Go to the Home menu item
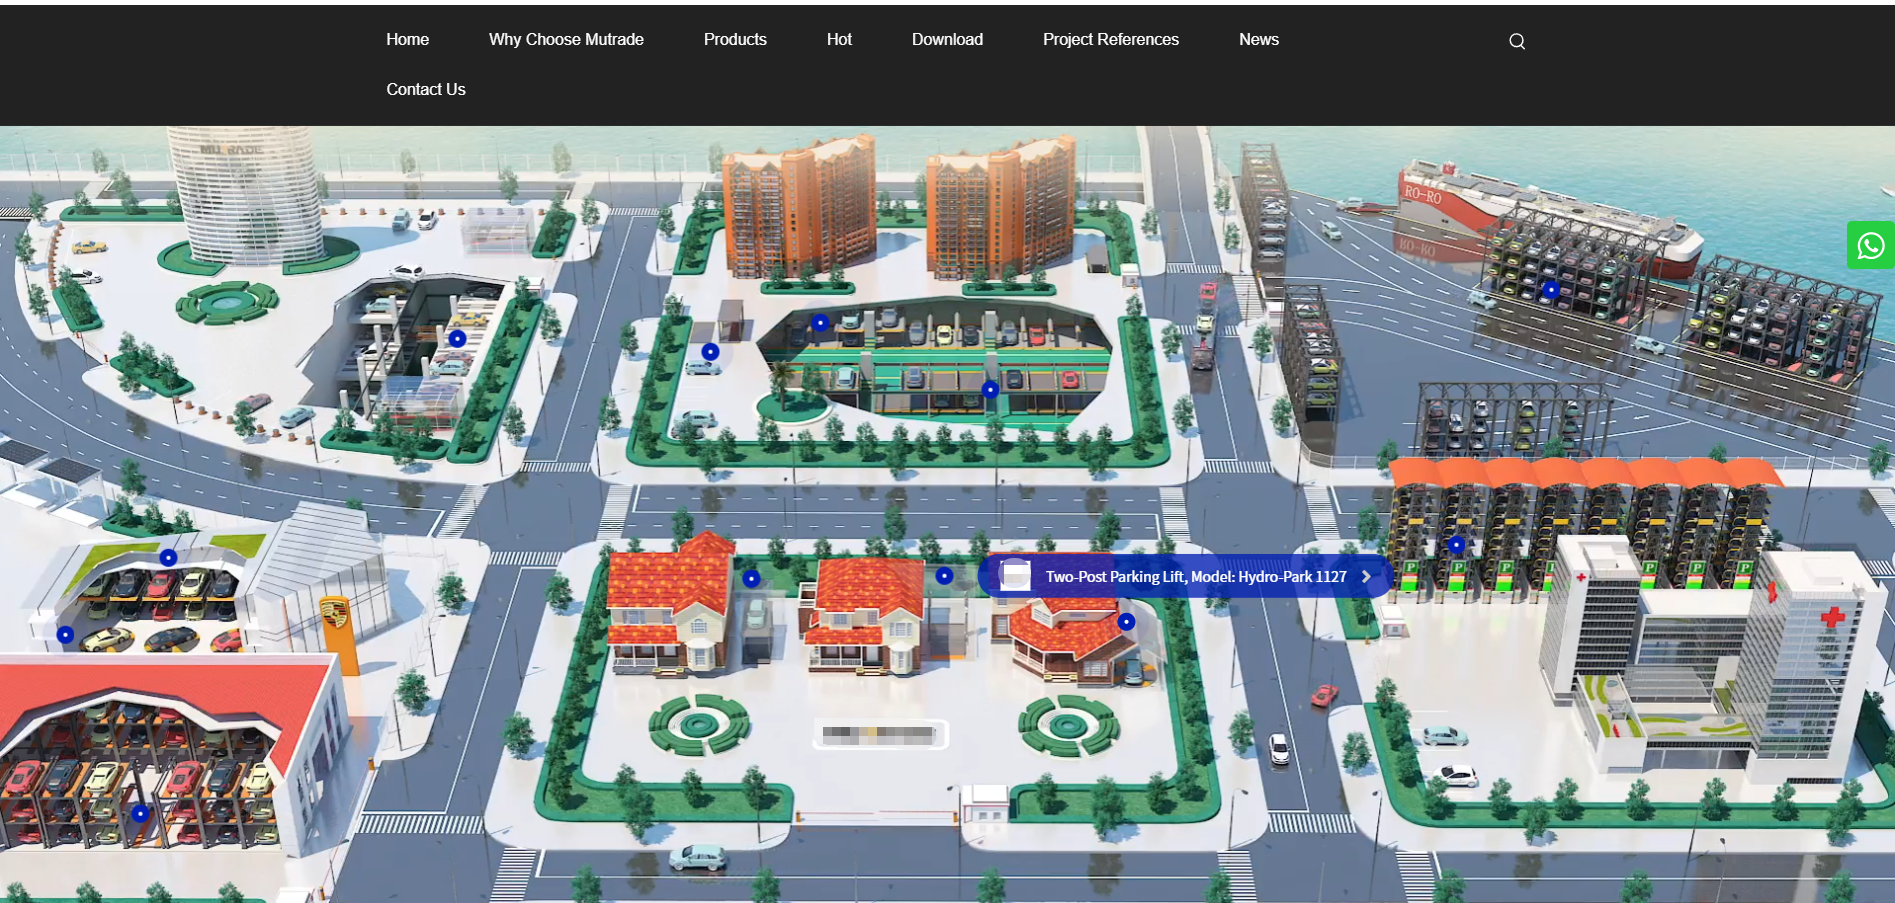Viewport: 1895px width, 903px height. (x=407, y=40)
